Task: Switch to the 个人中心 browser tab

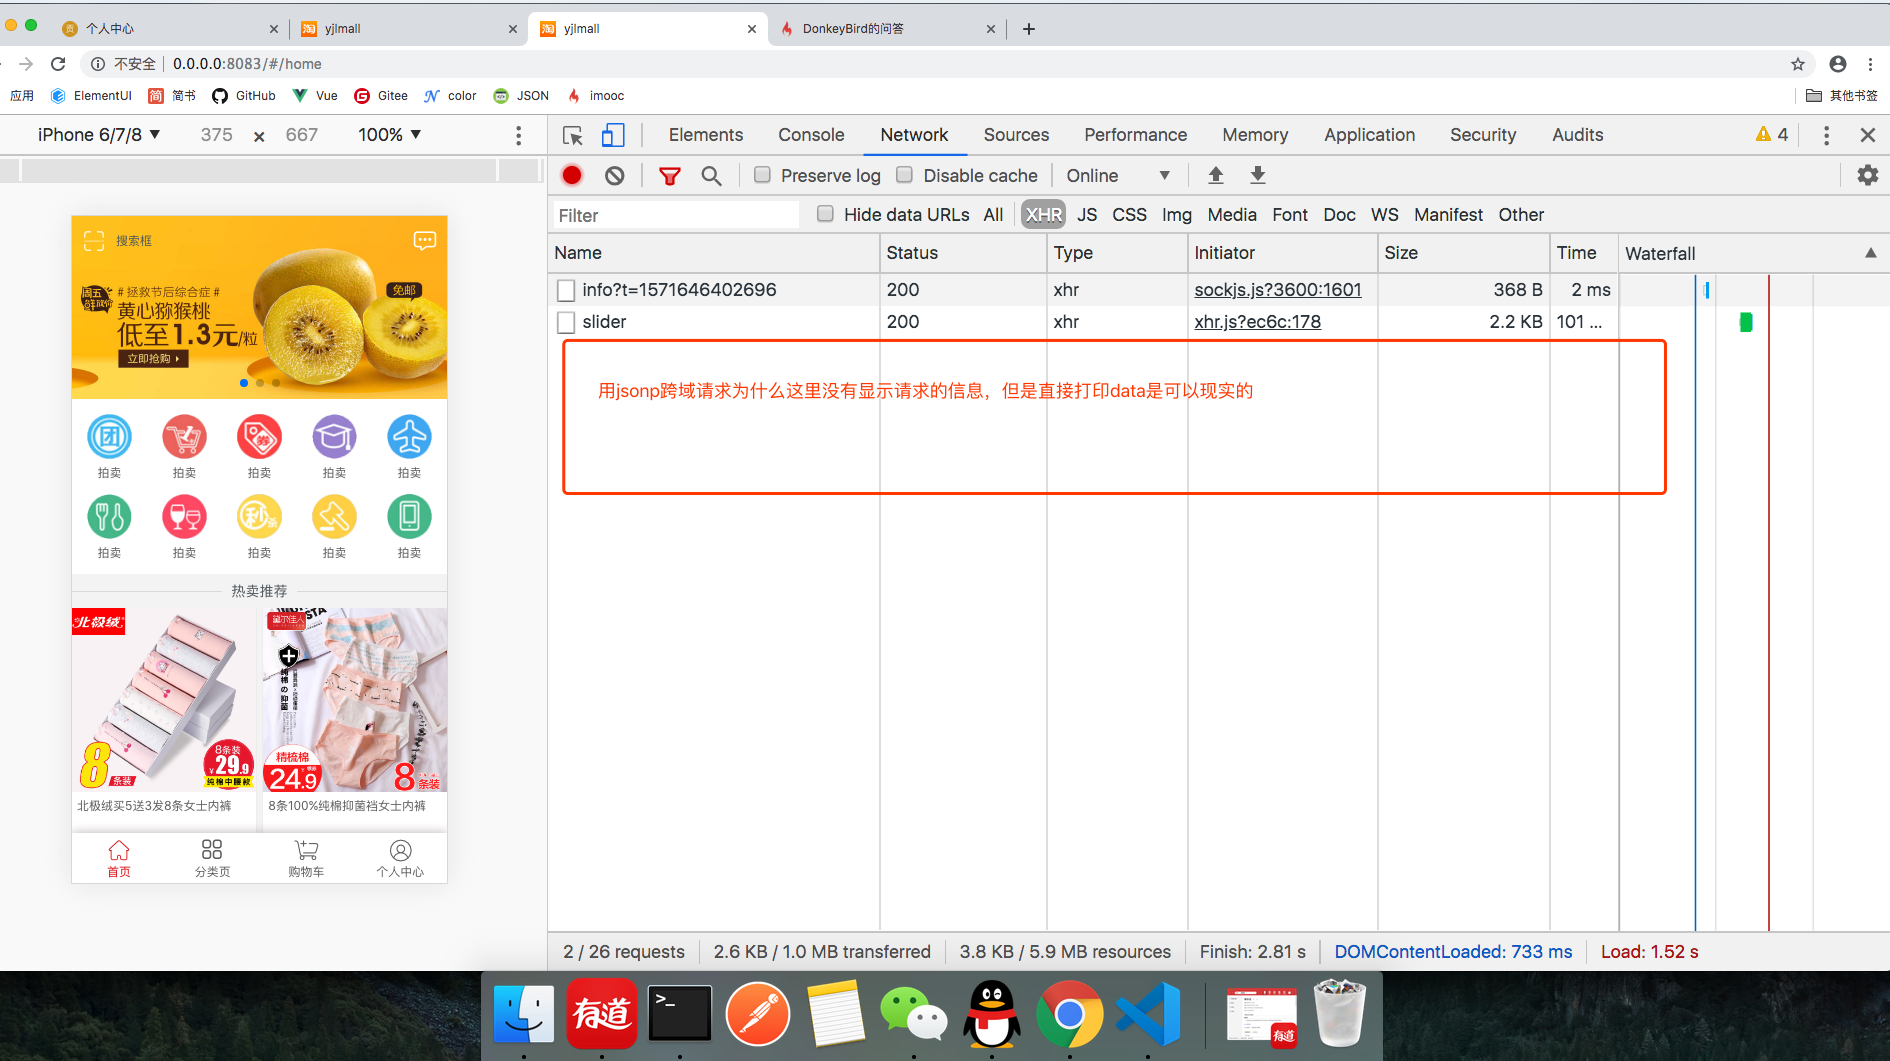Action: [x=168, y=29]
